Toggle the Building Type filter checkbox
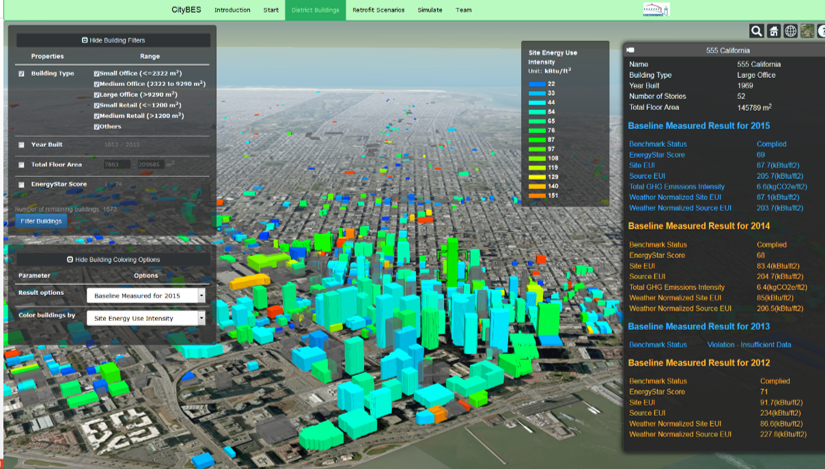This screenshot has width=825, height=469. click(x=22, y=74)
